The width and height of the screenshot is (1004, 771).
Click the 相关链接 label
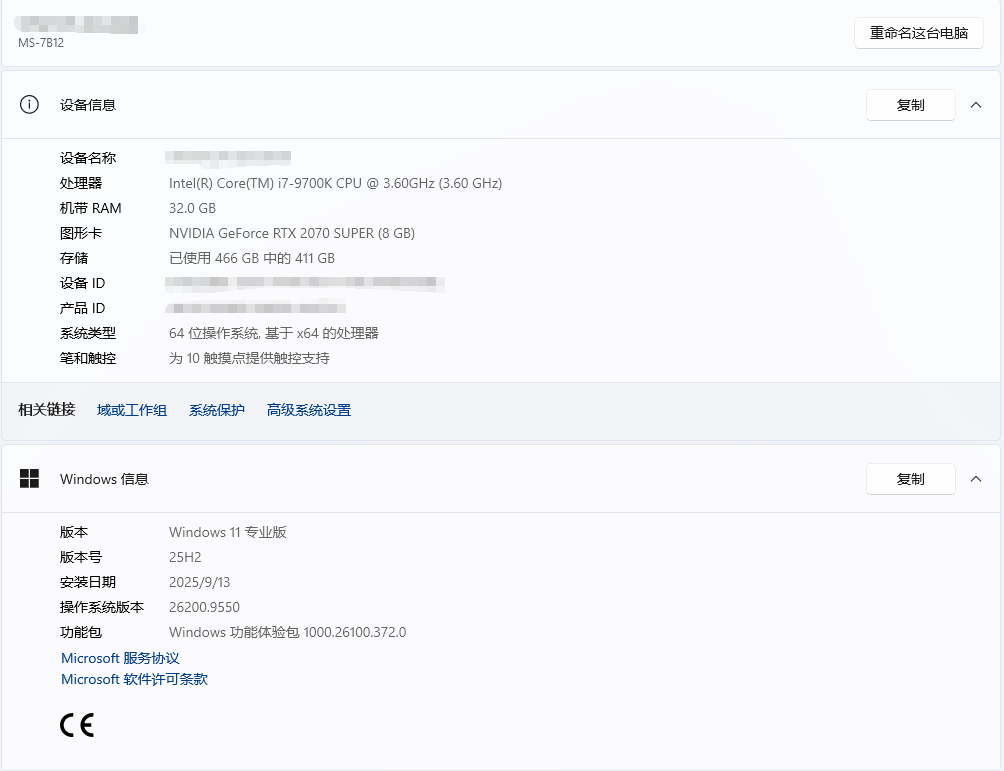47,409
